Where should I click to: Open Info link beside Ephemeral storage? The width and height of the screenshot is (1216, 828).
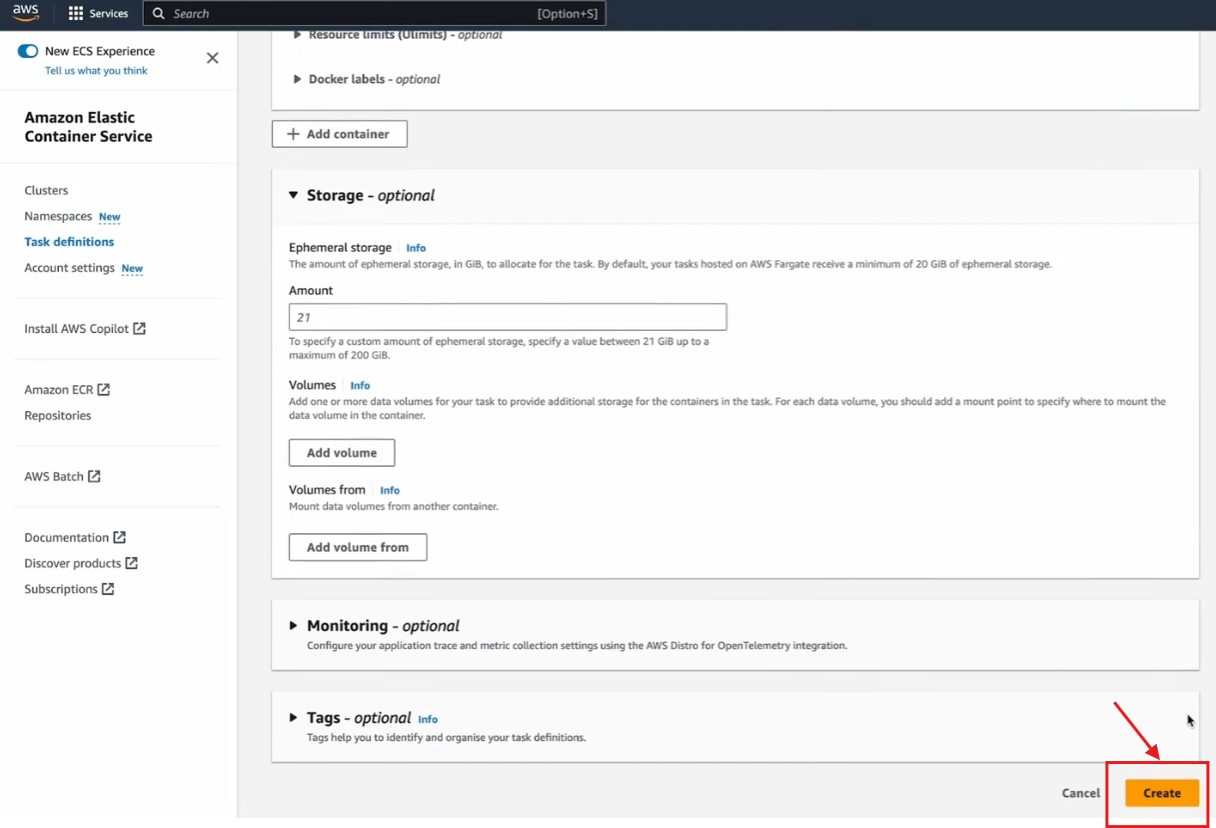pos(416,248)
